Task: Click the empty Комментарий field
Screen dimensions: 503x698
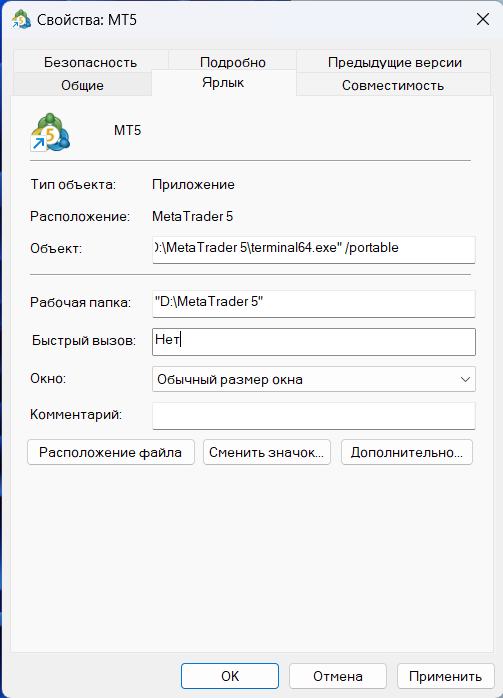Action: [x=314, y=416]
